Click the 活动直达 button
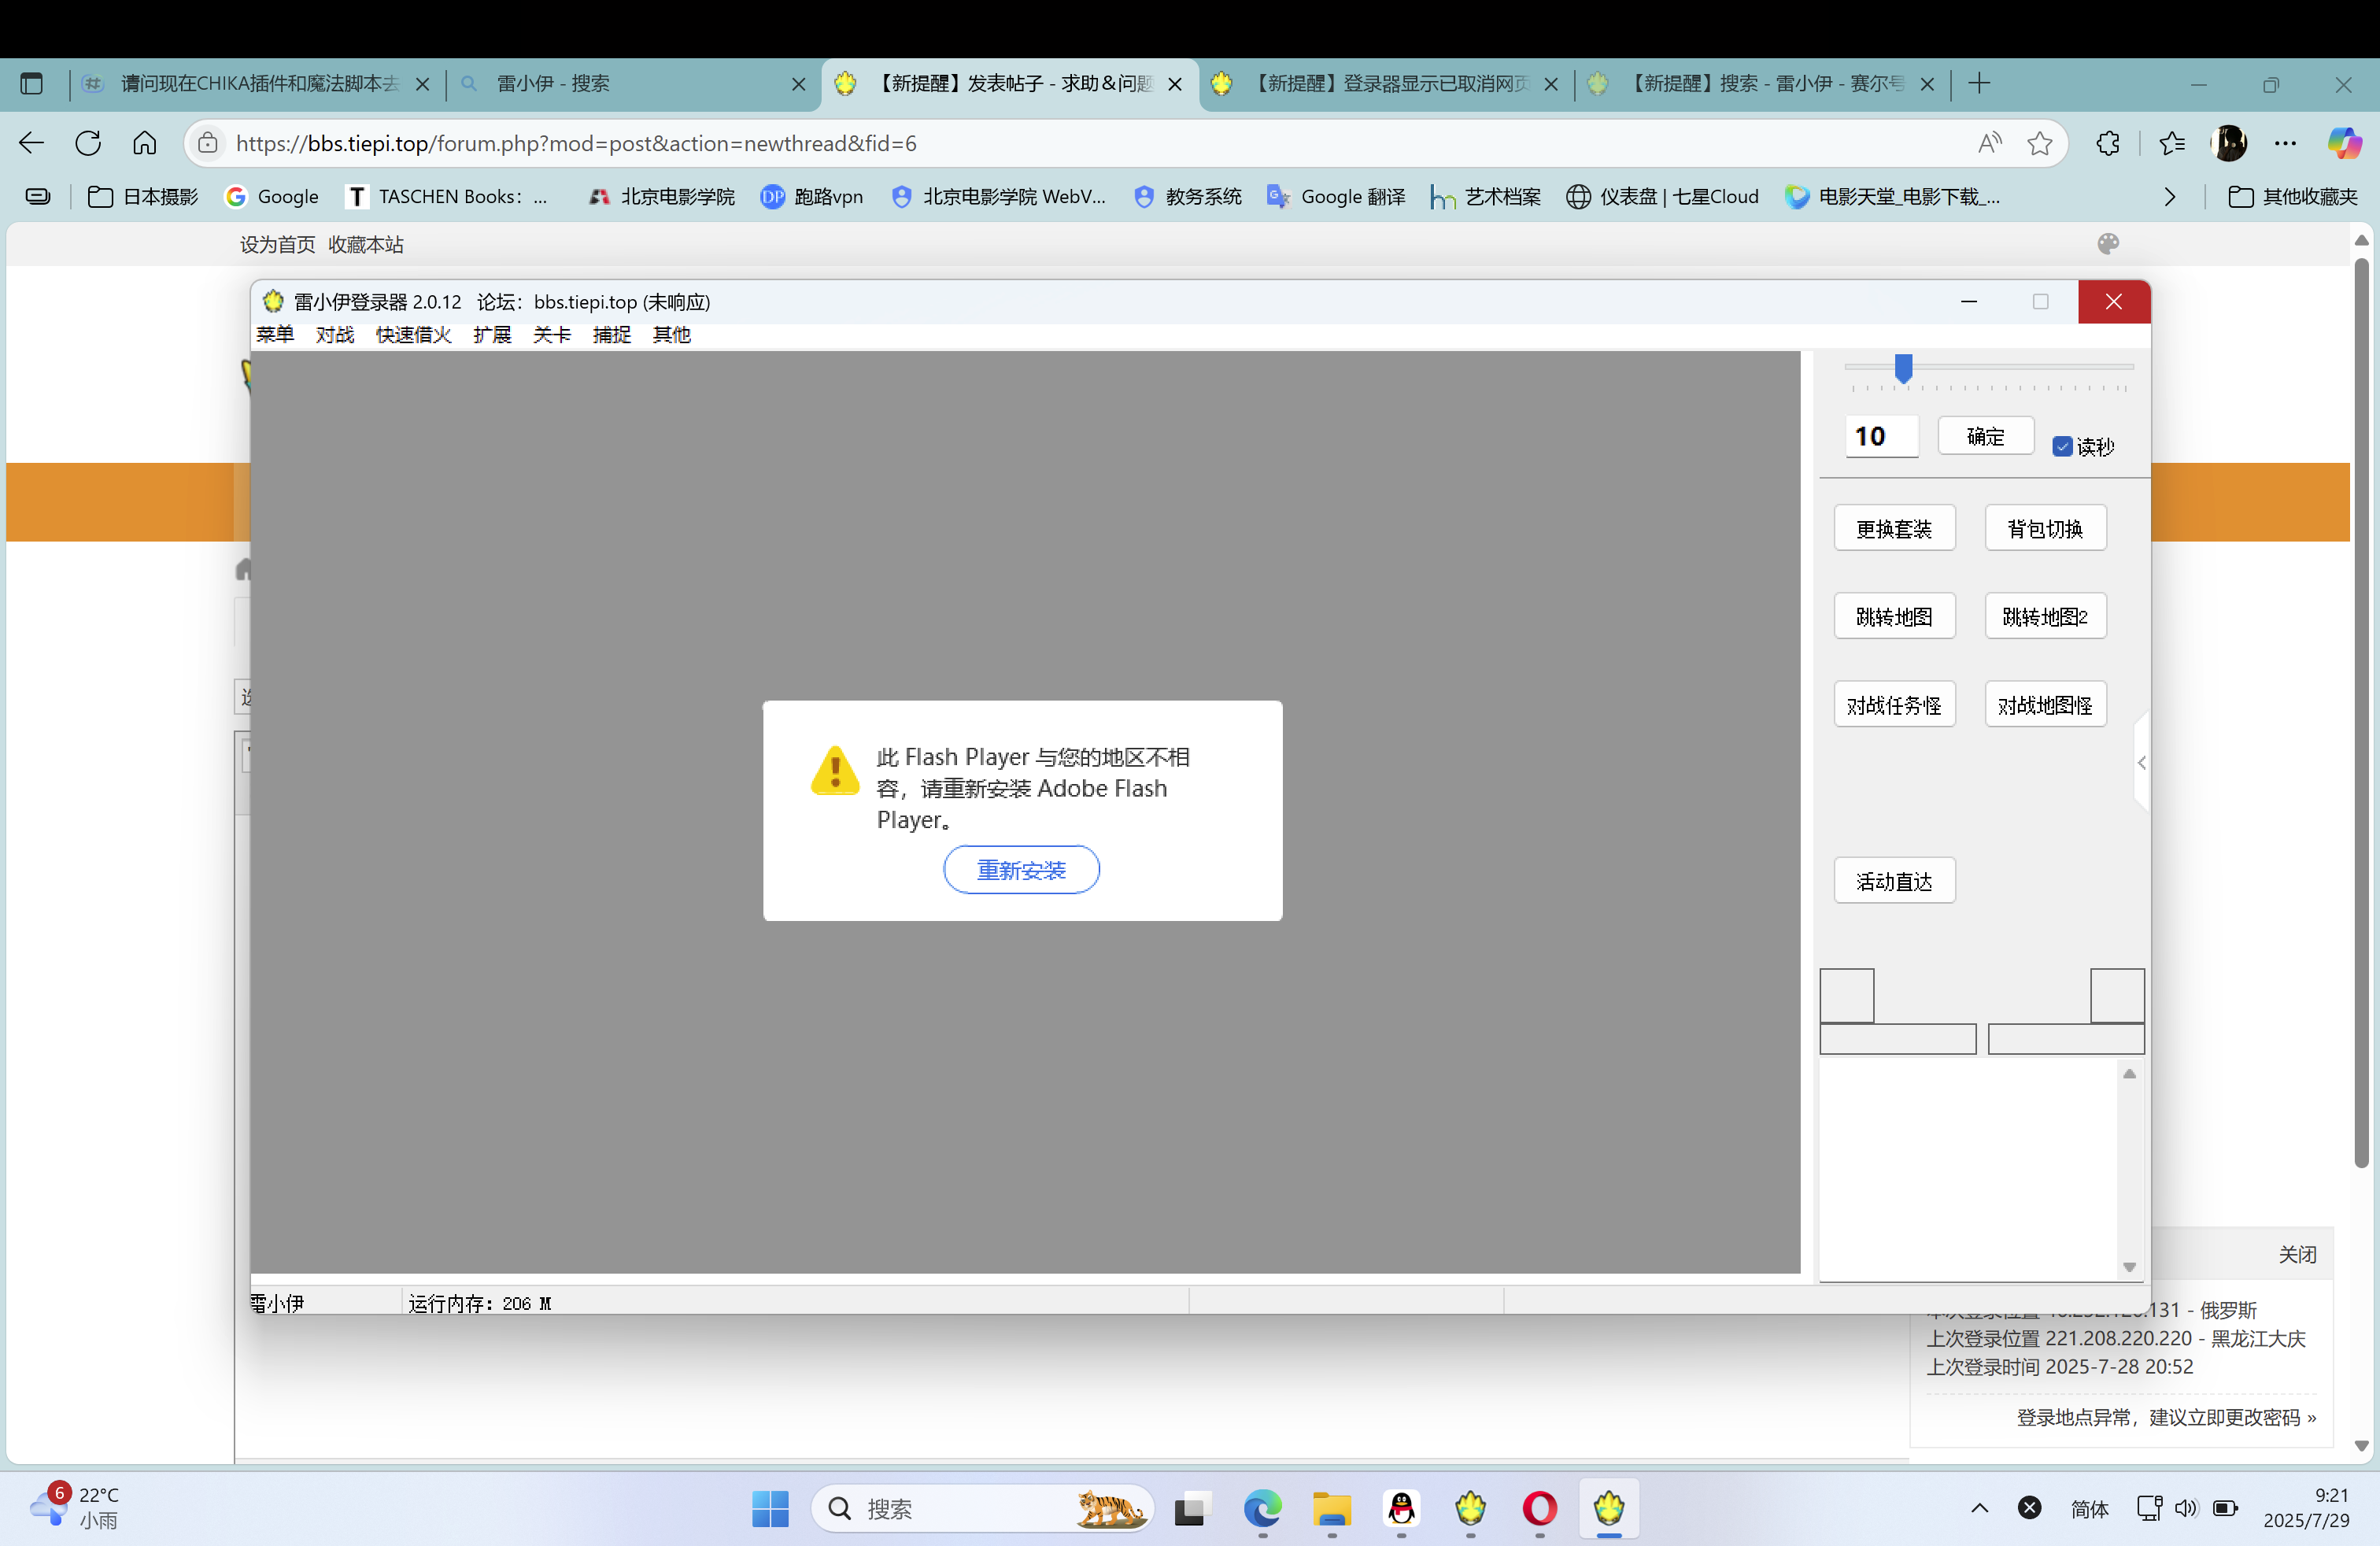 pos(1894,881)
